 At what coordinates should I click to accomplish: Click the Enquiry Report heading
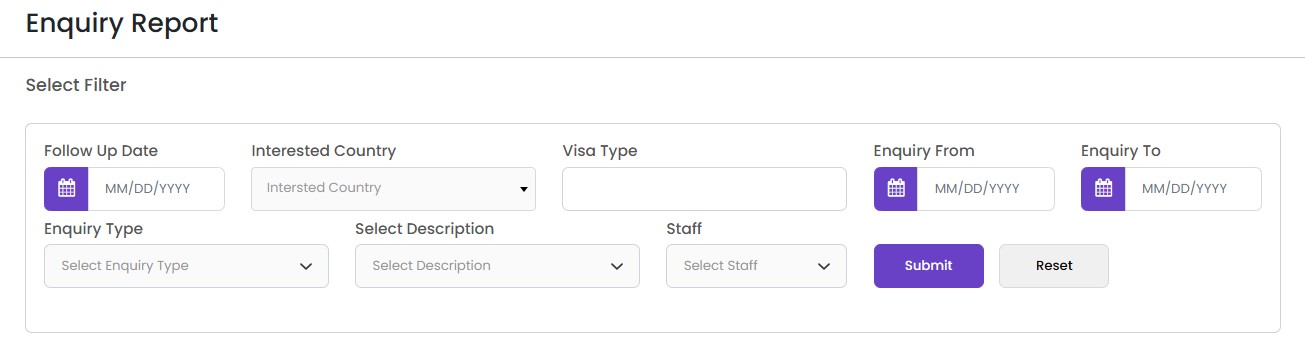click(x=122, y=24)
